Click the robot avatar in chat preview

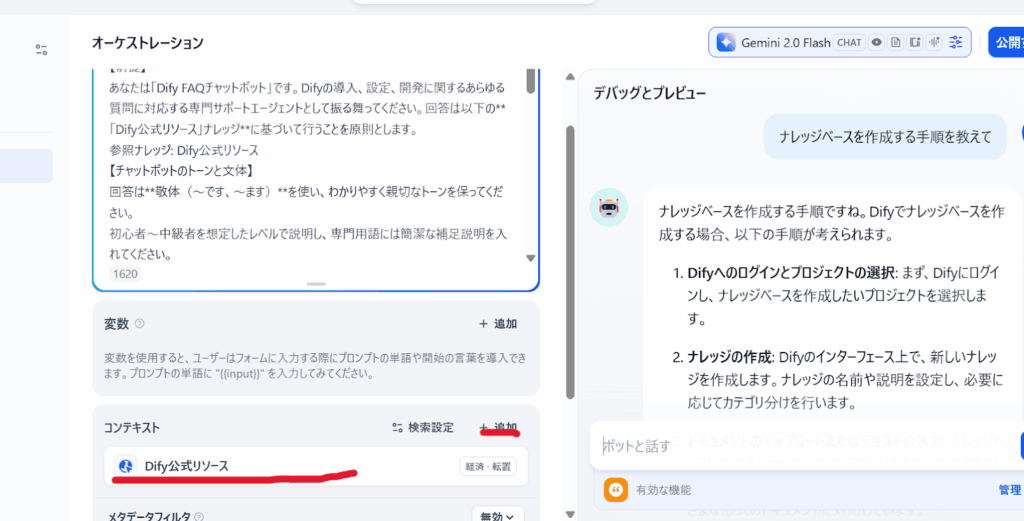point(609,207)
